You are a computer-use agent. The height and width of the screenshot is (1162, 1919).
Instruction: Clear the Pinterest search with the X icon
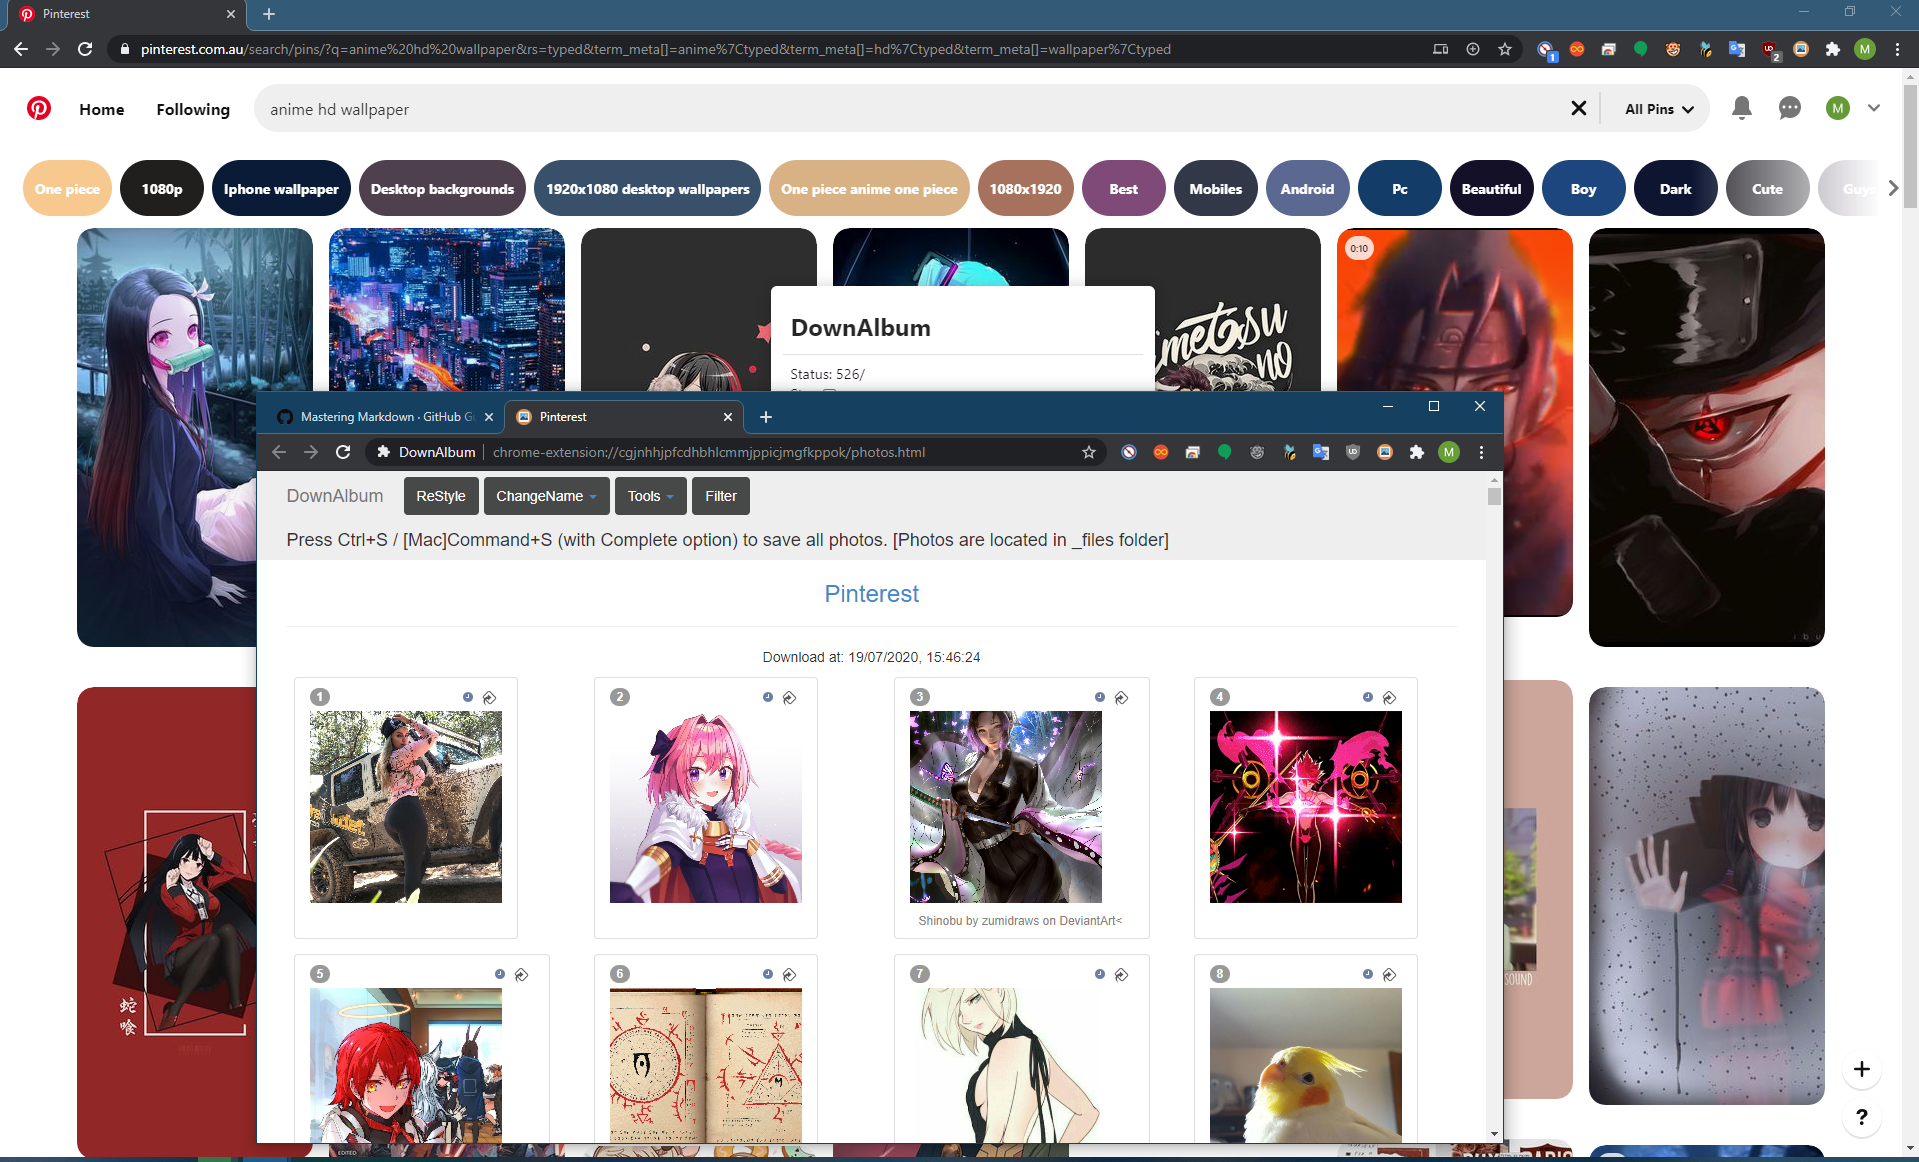point(1578,108)
